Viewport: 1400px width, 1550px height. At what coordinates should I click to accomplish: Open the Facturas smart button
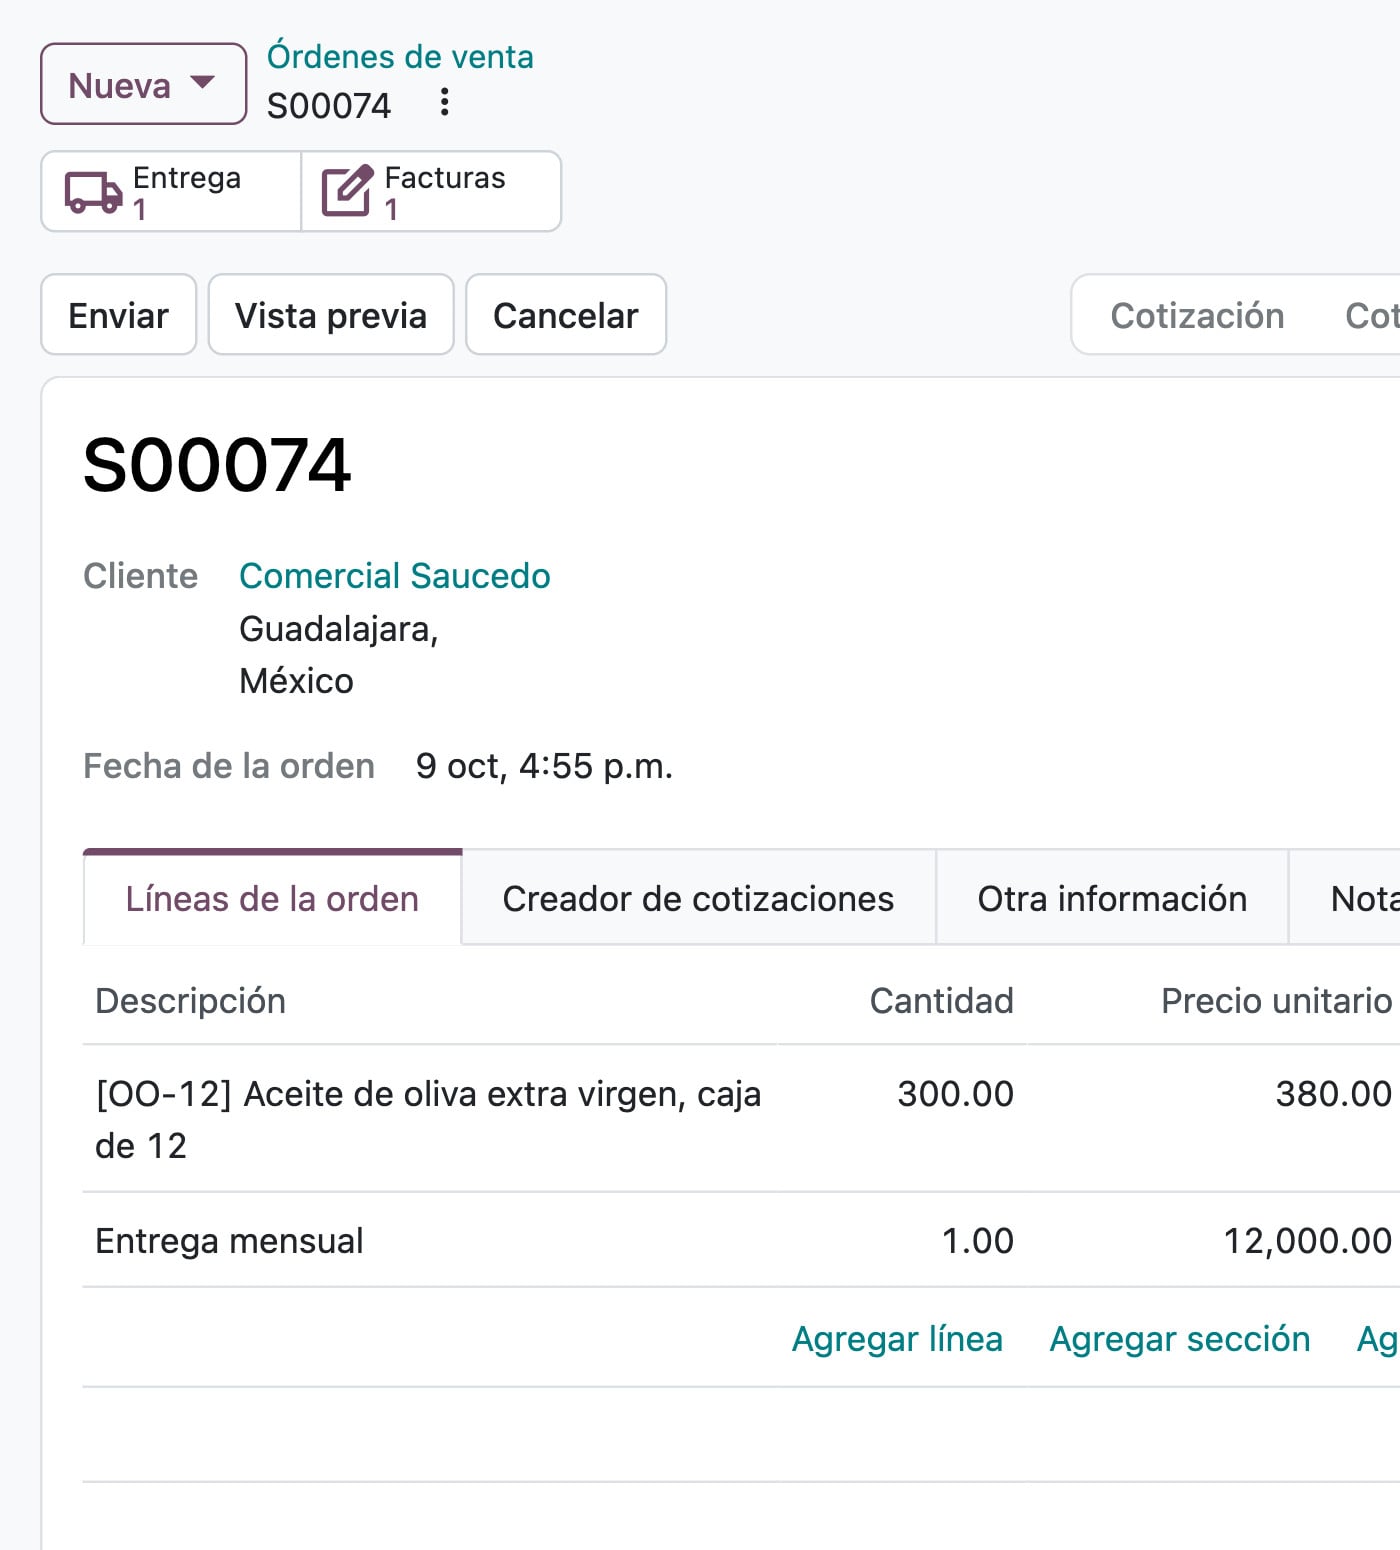(431, 191)
